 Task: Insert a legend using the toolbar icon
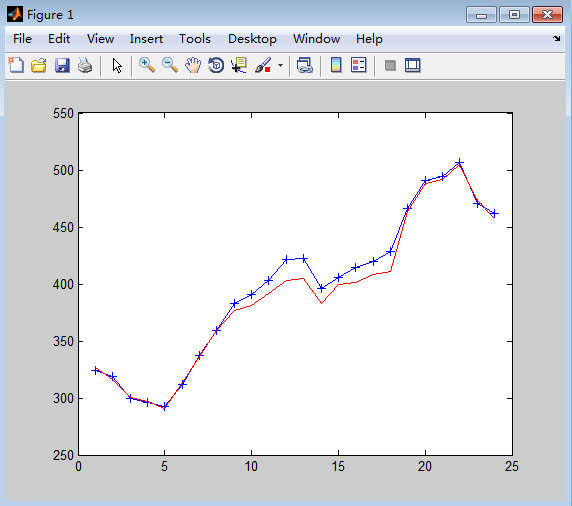tap(359, 66)
